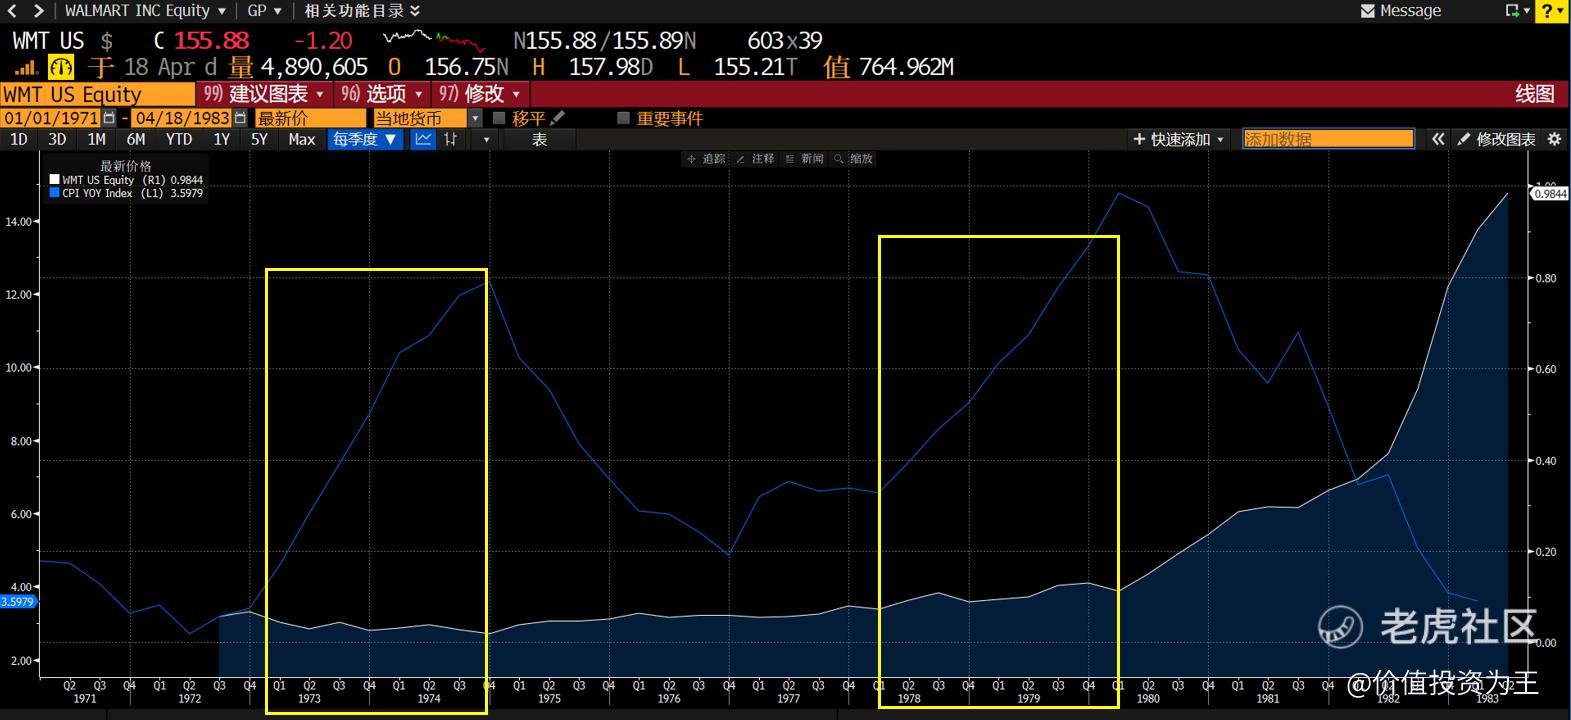Screen dimensions: 1571x720
Task: Select the 1M range tab
Action: click(96, 139)
